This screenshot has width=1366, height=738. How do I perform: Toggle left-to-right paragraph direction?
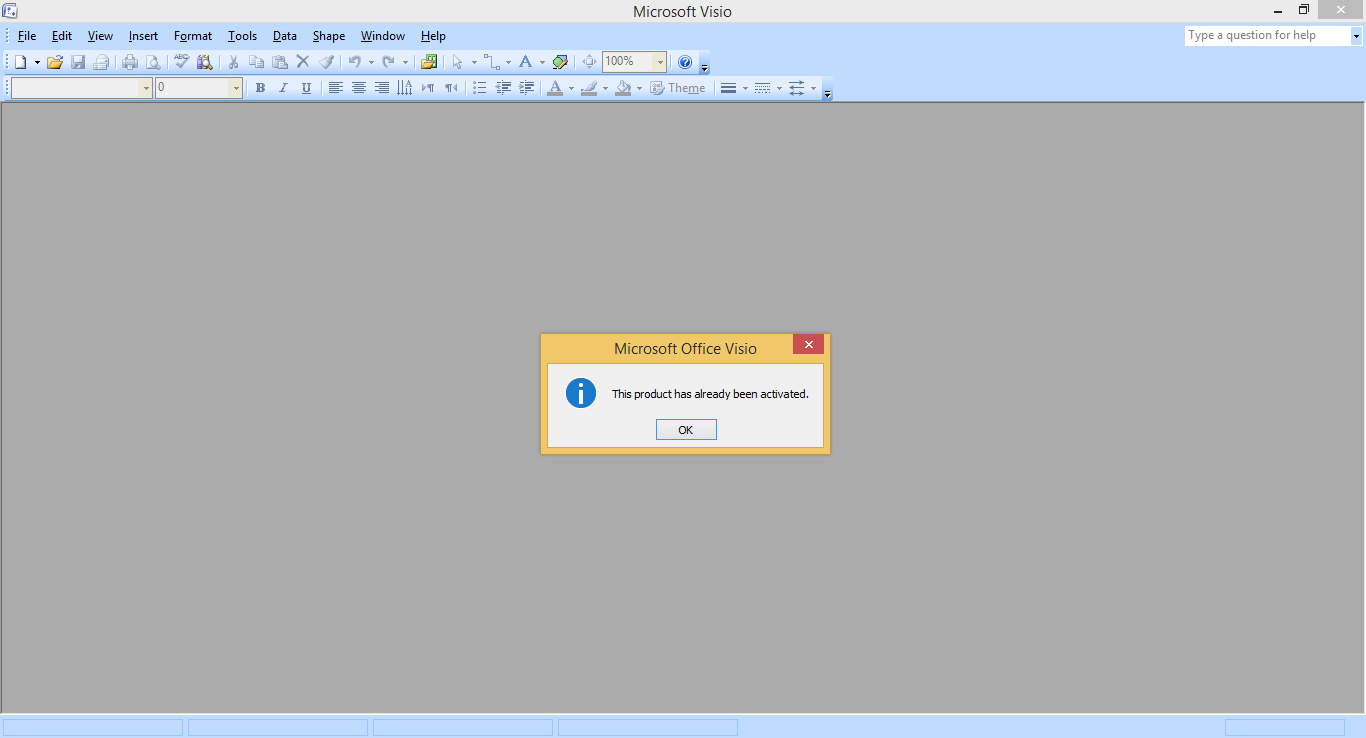428,88
